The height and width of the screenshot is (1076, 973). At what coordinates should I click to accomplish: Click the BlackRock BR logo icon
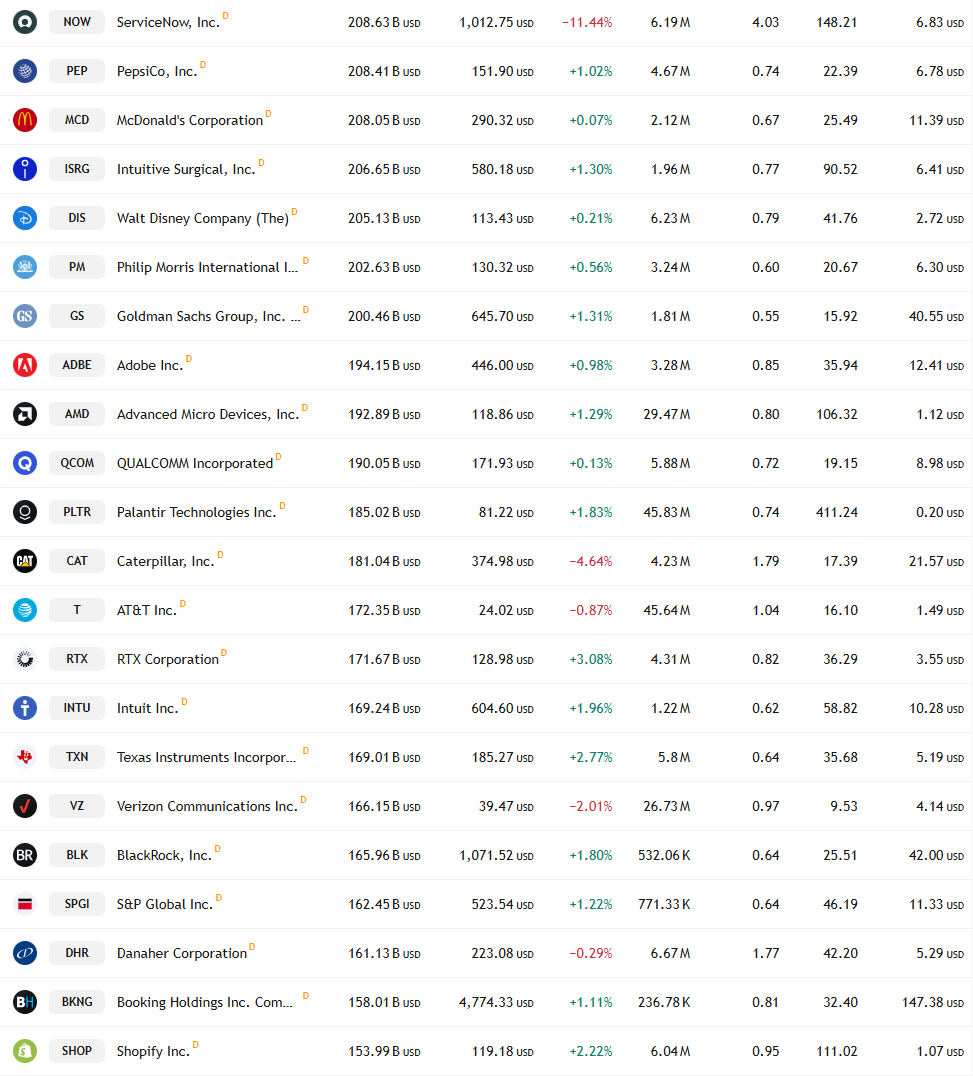[x=25, y=855]
